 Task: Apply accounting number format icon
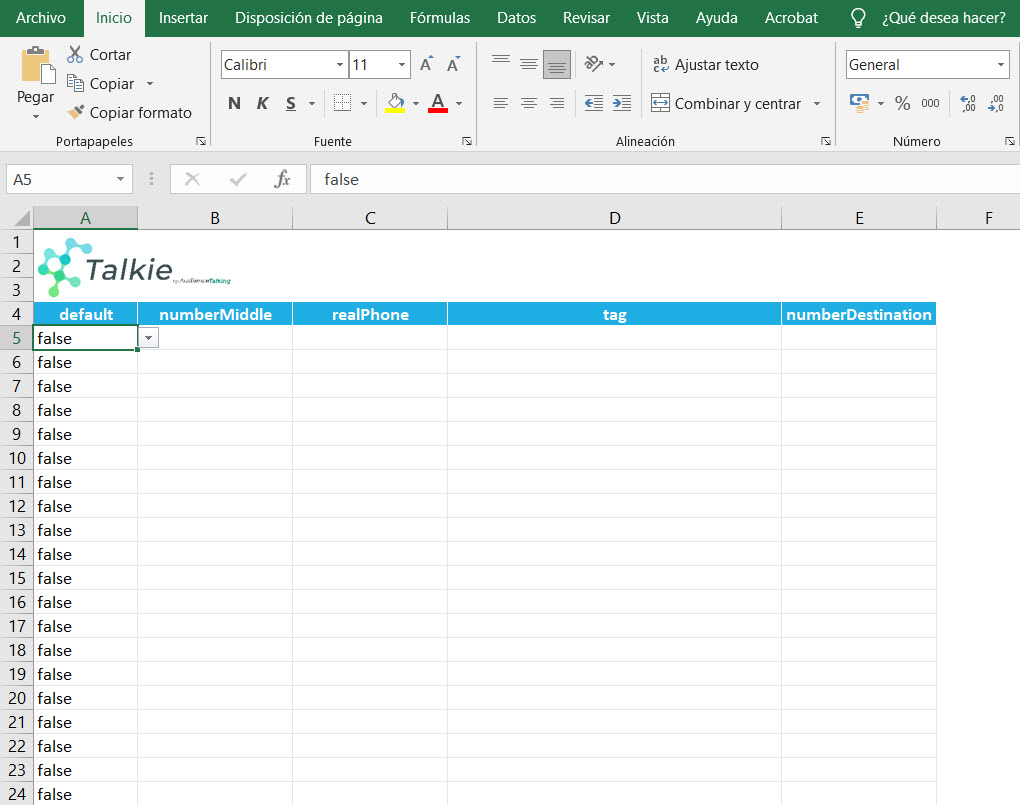(x=860, y=103)
